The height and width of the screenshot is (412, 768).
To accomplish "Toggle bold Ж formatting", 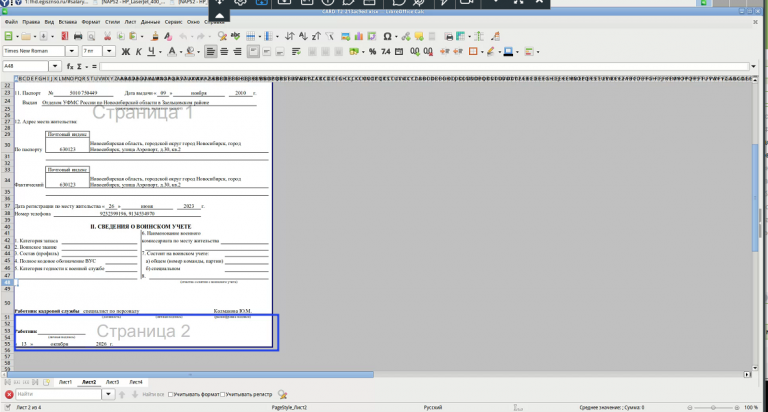I will pos(125,51).
